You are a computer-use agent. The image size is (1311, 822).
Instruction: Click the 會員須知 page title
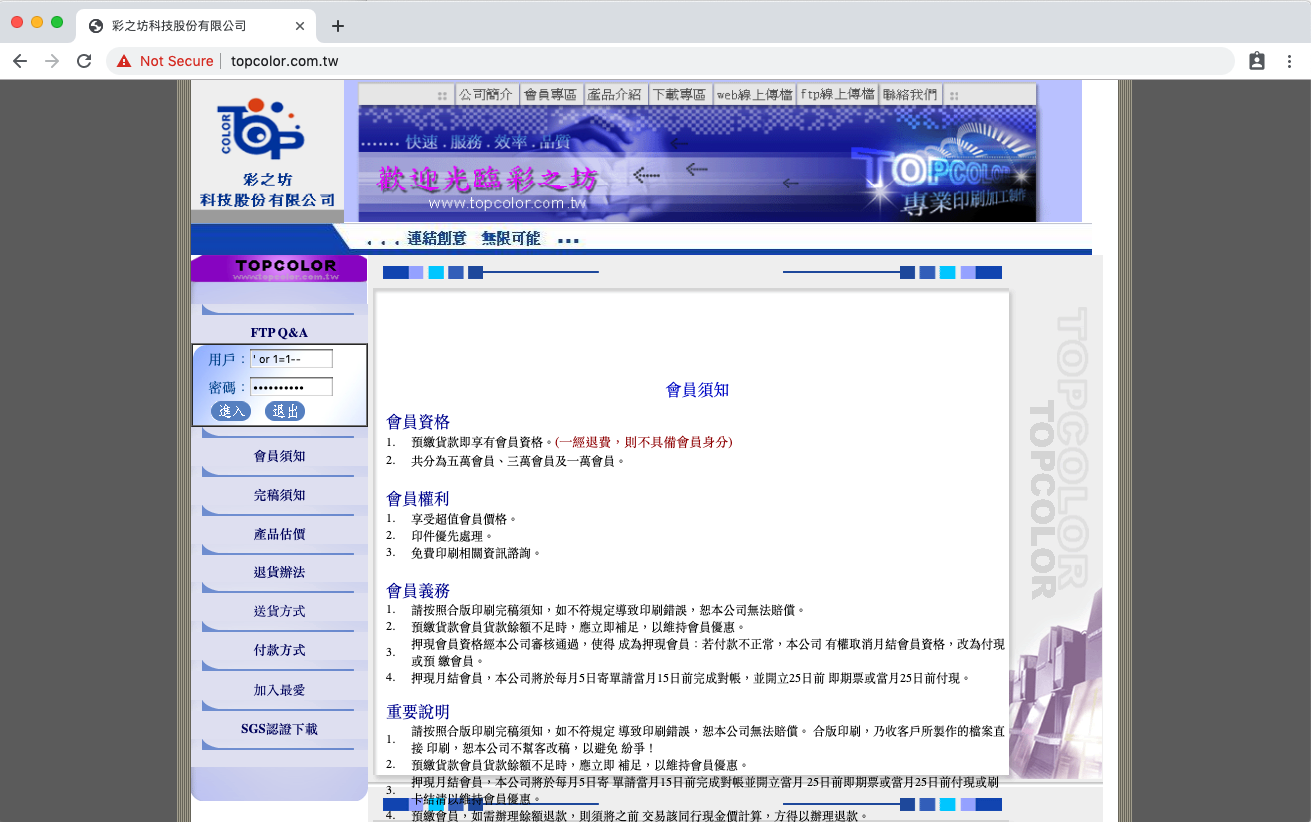[697, 390]
